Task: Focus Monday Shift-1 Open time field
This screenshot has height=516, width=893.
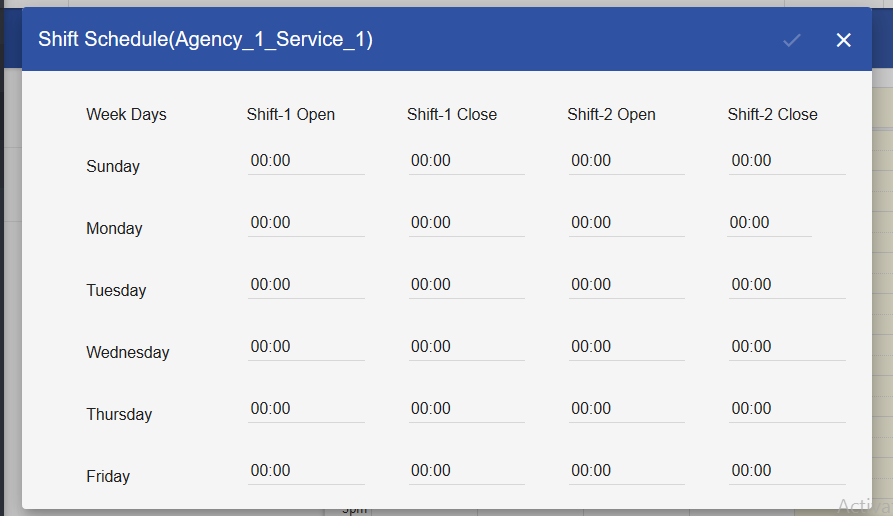Action: coord(306,223)
